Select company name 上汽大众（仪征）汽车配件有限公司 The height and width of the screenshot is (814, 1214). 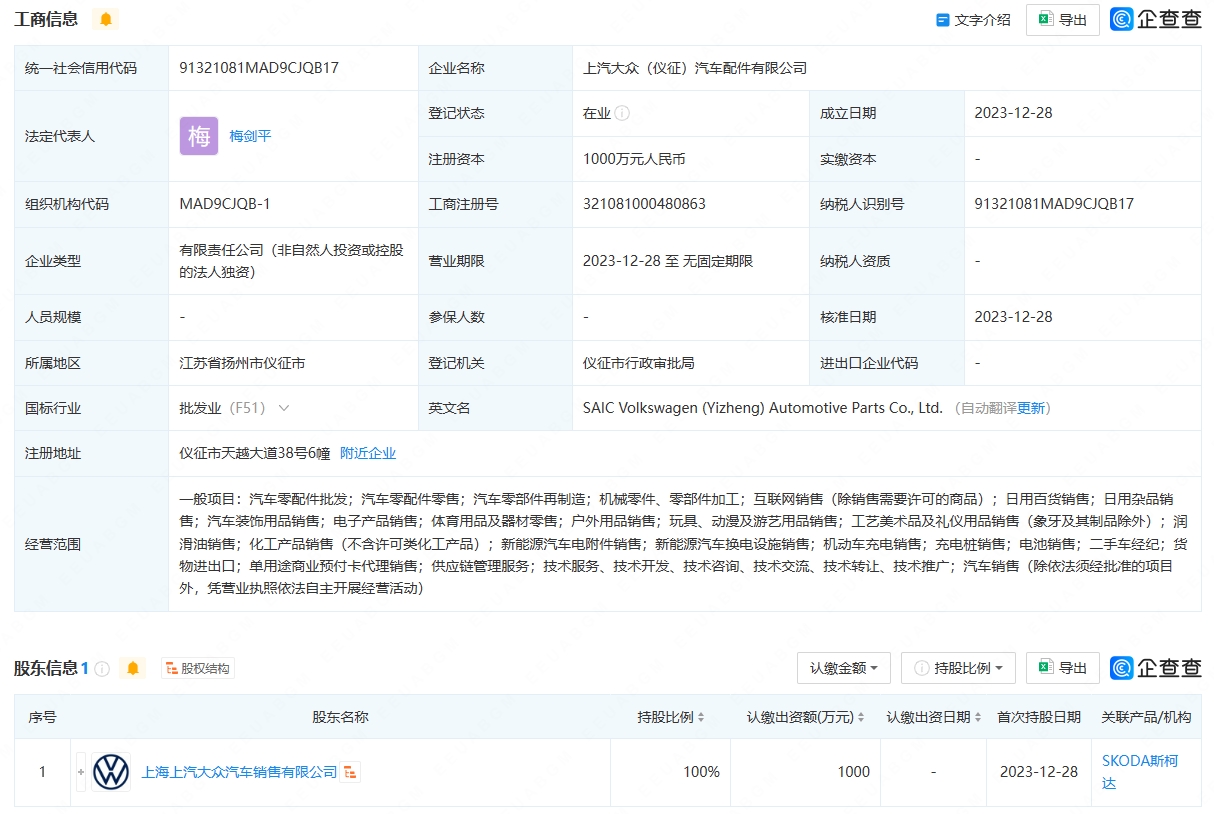click(695, 68)
